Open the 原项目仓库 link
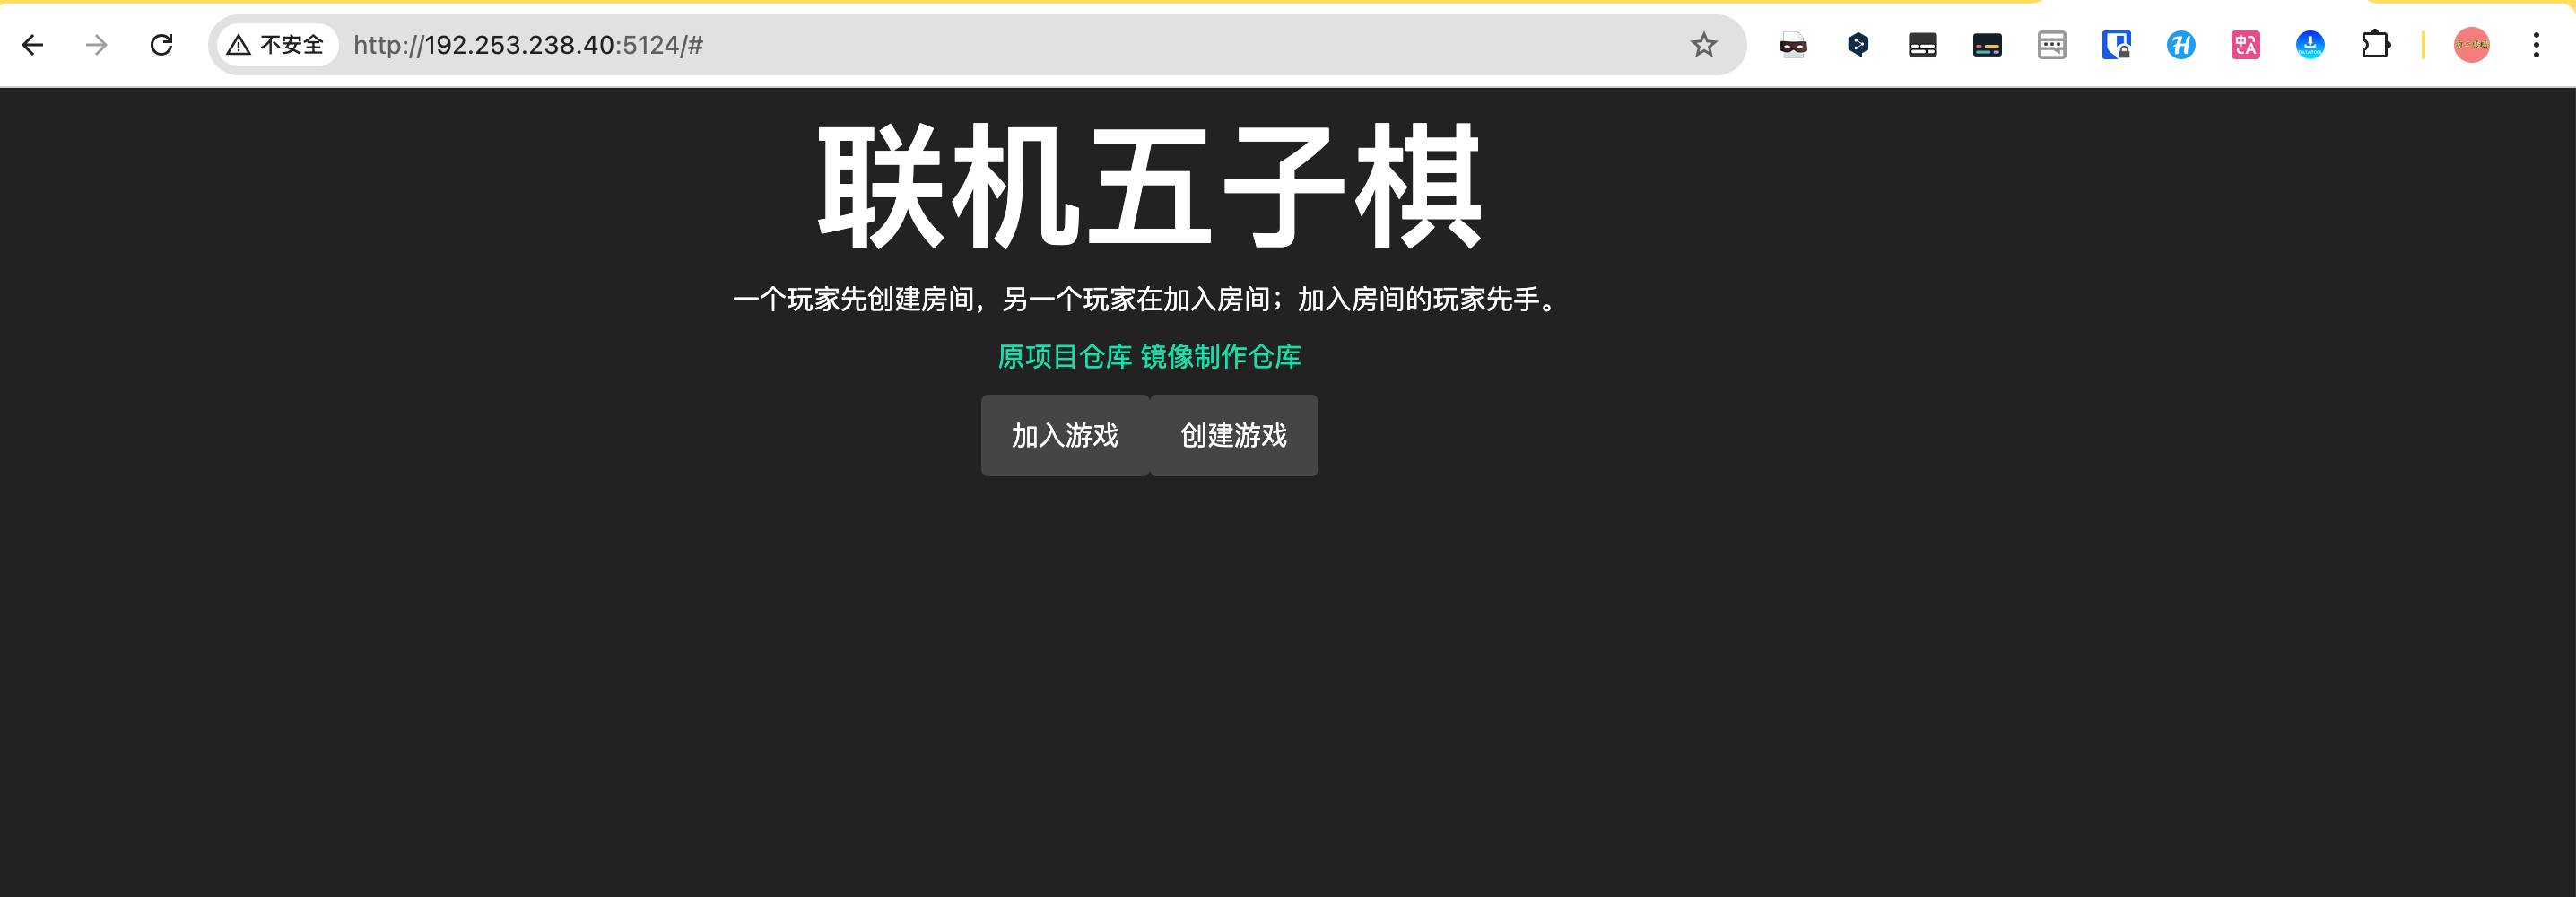The image size is (2576, 897). (x=1065, y=356)
